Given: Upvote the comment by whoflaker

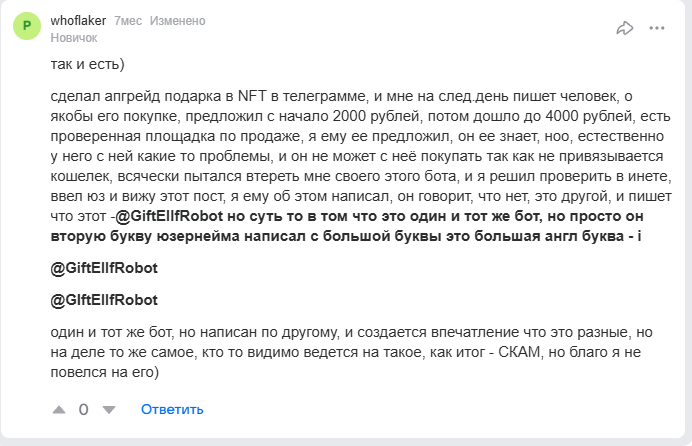Looking at the screenshot, I should point(58,409).
